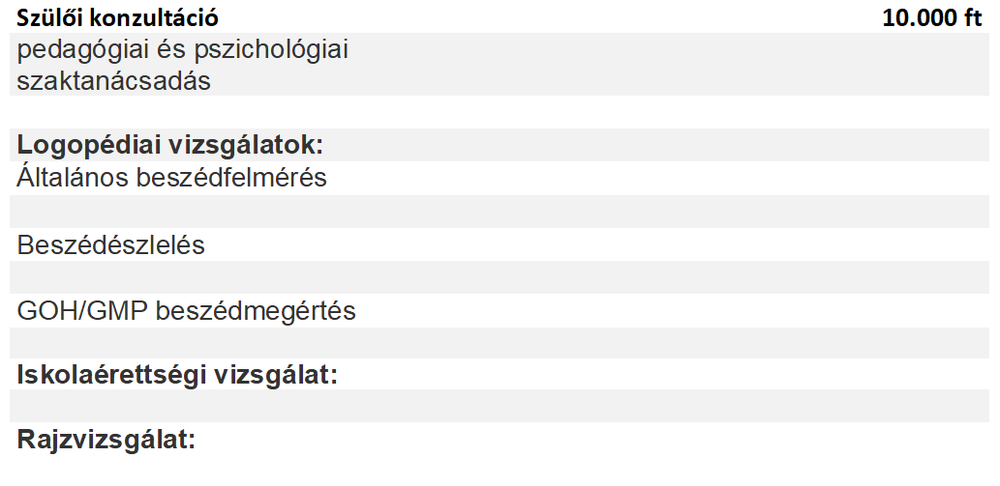Viewport: 1000px width, 486px height.
Task: Click blank white row above Logopédiai vizsgálatok
Action: [500, 112]
